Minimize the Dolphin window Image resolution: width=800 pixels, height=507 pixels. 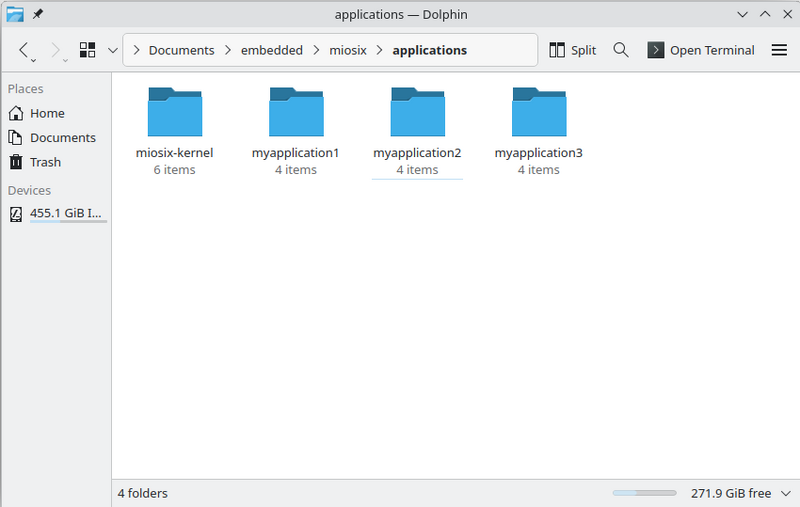click(x=742, y=14)
